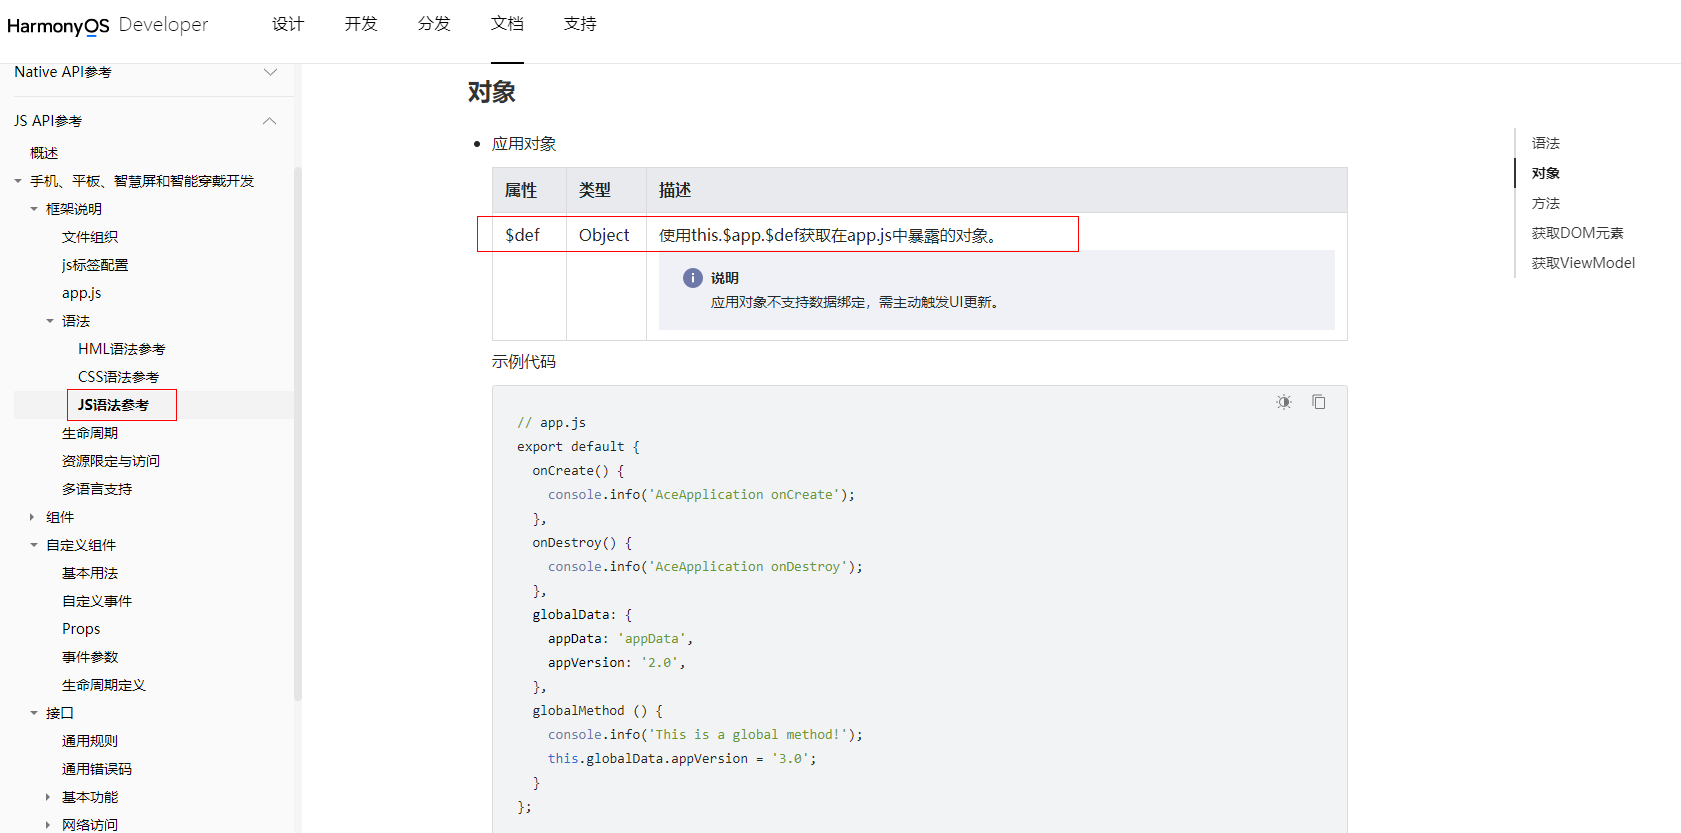
Task: Jump to 对象 in page outline
Action: coord(1546,173)
